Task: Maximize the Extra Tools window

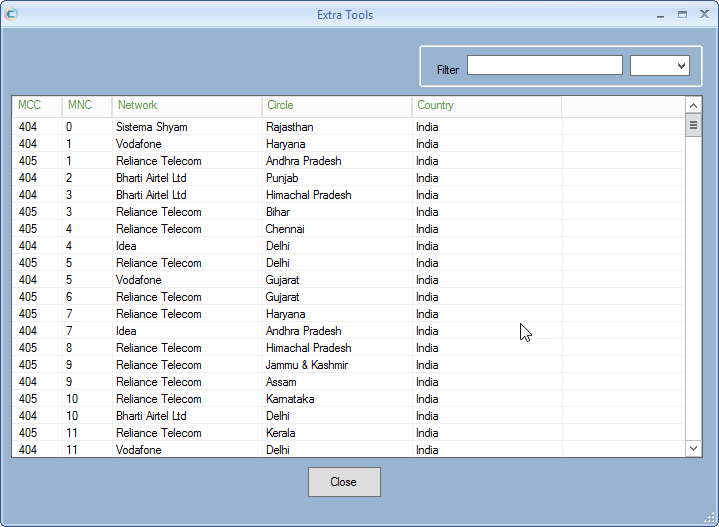Action: (x=682, y=15)
